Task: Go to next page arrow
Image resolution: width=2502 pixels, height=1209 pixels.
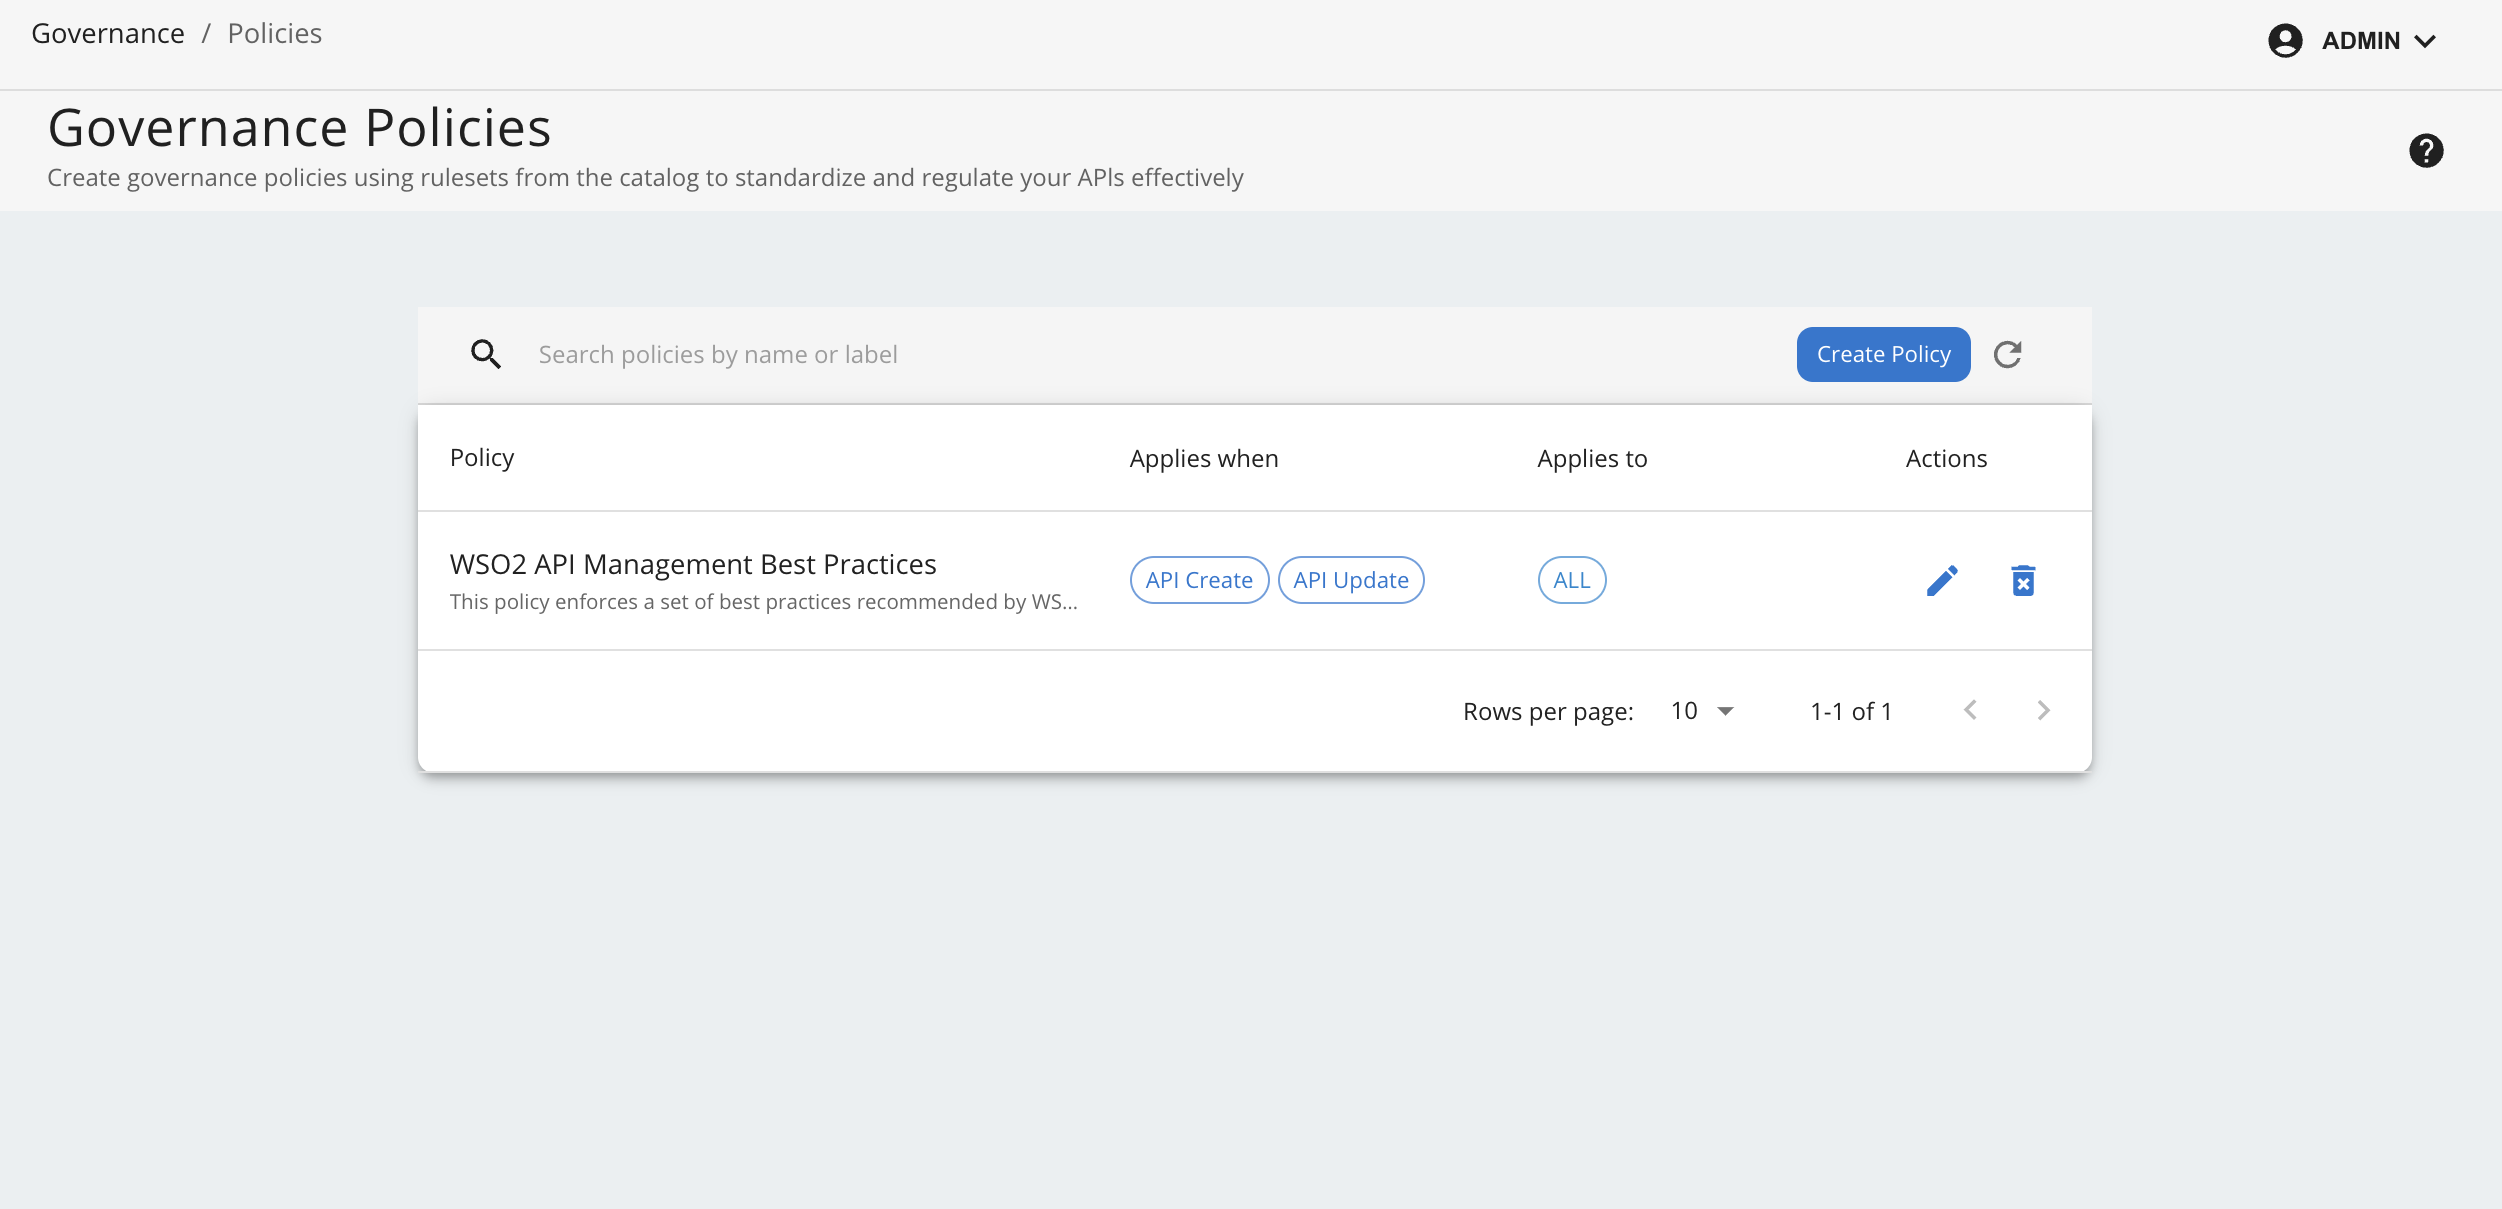Action: pos(2043,711)
